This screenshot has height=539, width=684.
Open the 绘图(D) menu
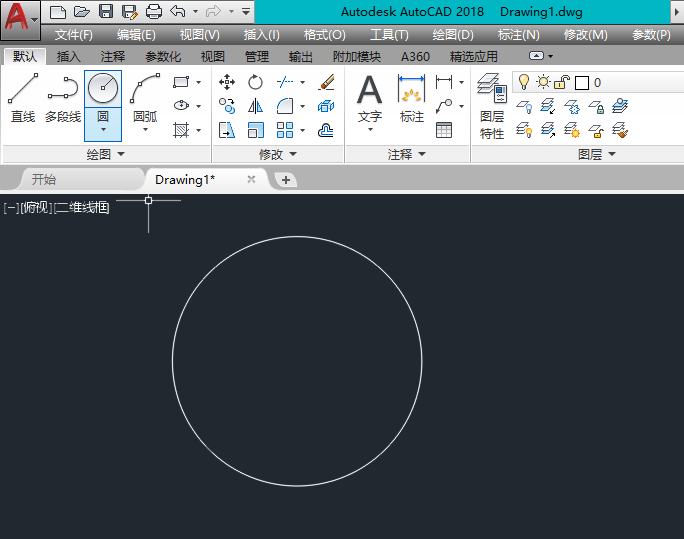[x=453, y=34]
